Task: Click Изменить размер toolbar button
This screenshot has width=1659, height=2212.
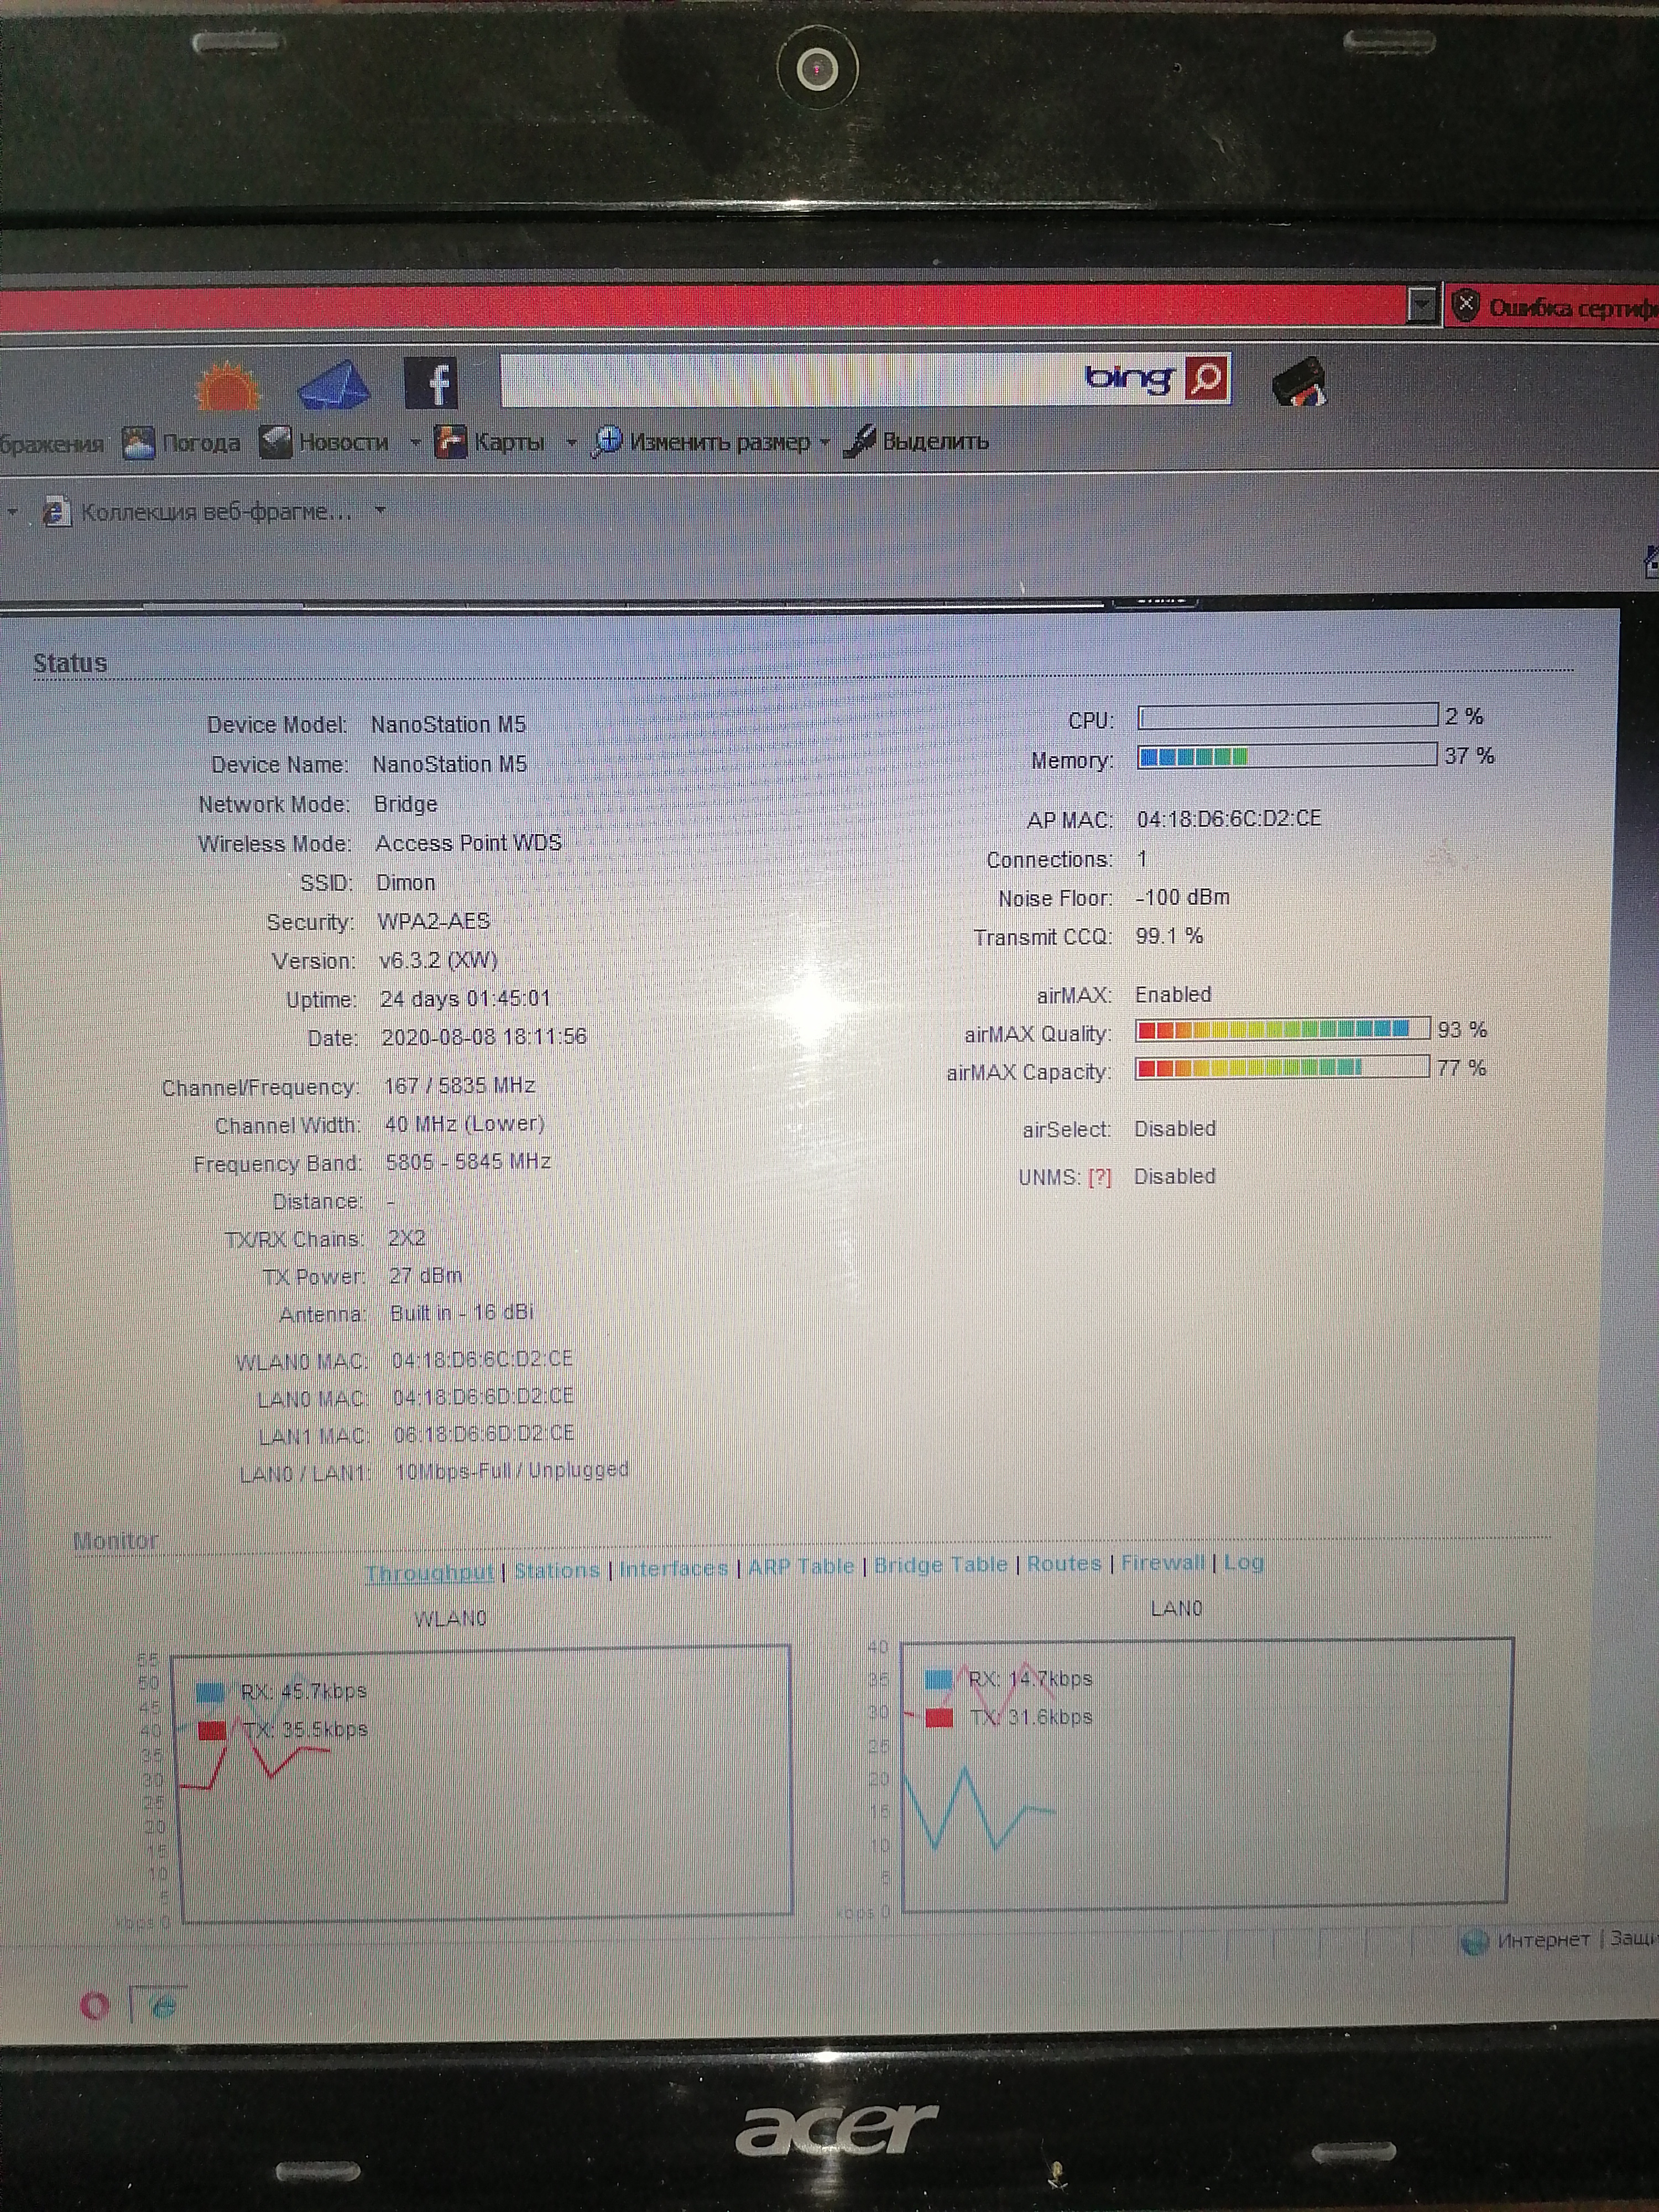Action: [x=702, y=441]
